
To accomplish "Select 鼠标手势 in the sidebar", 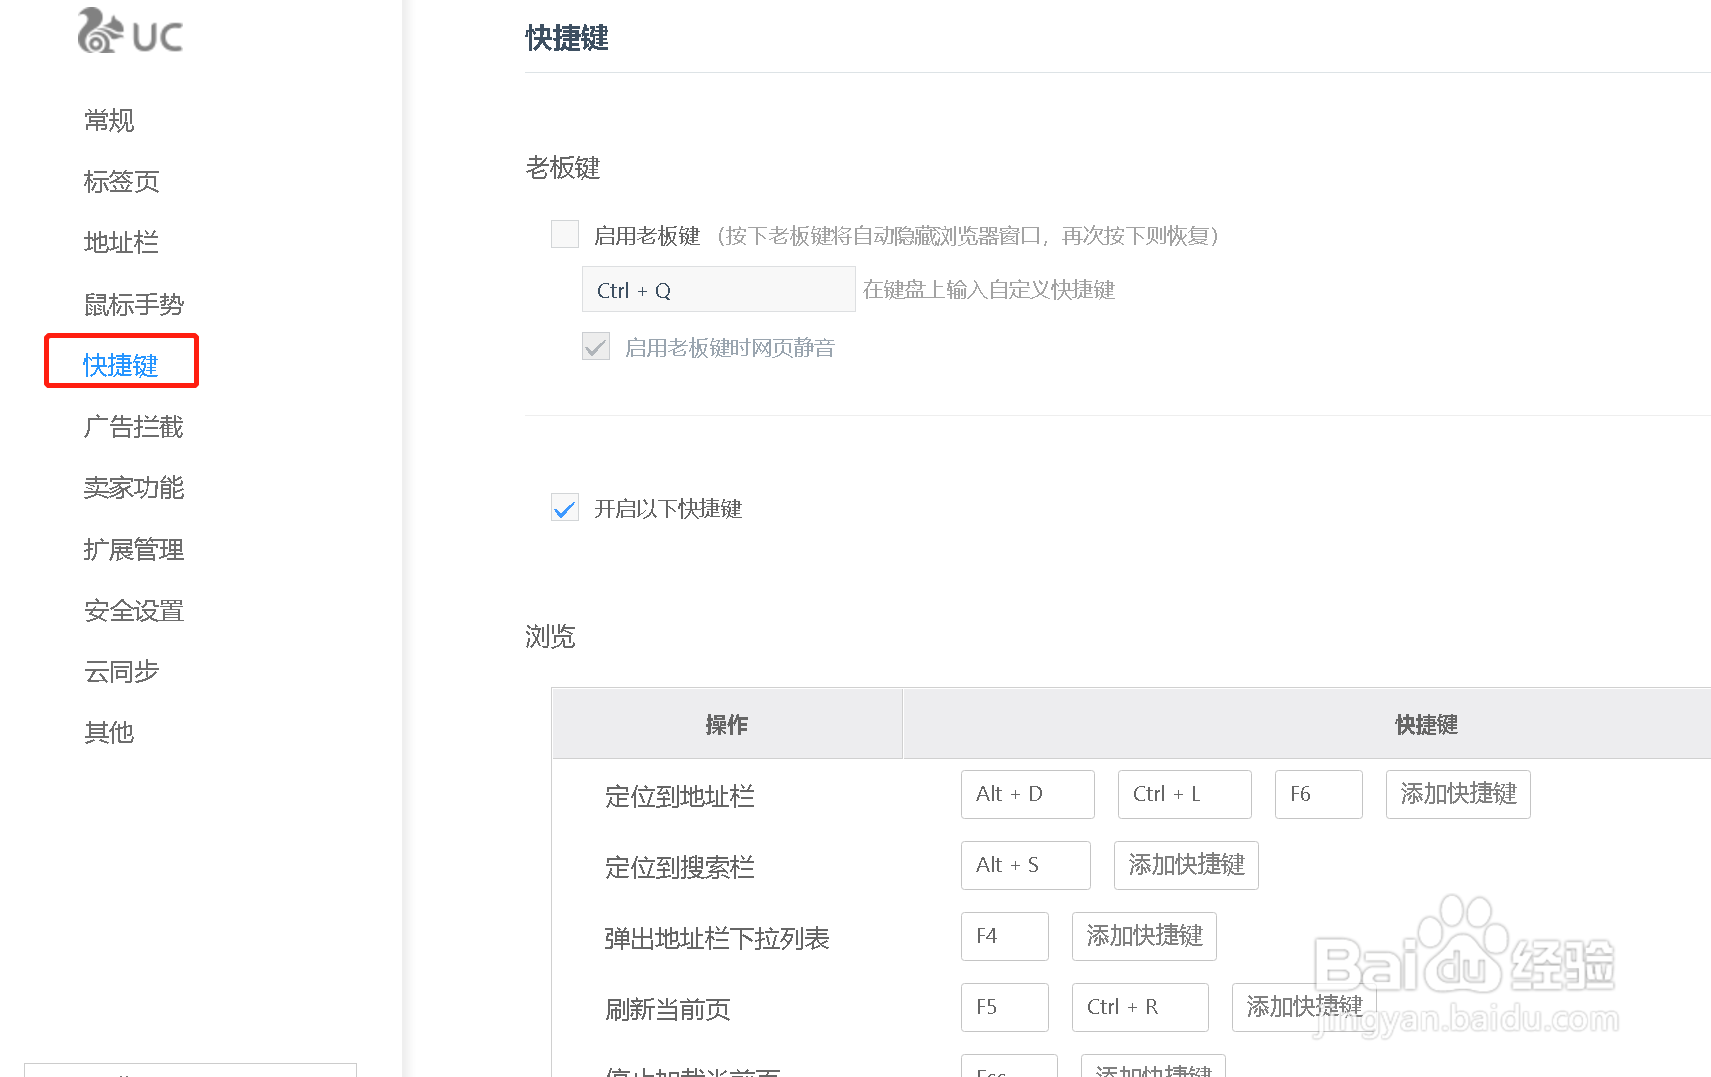I will 133,304.
